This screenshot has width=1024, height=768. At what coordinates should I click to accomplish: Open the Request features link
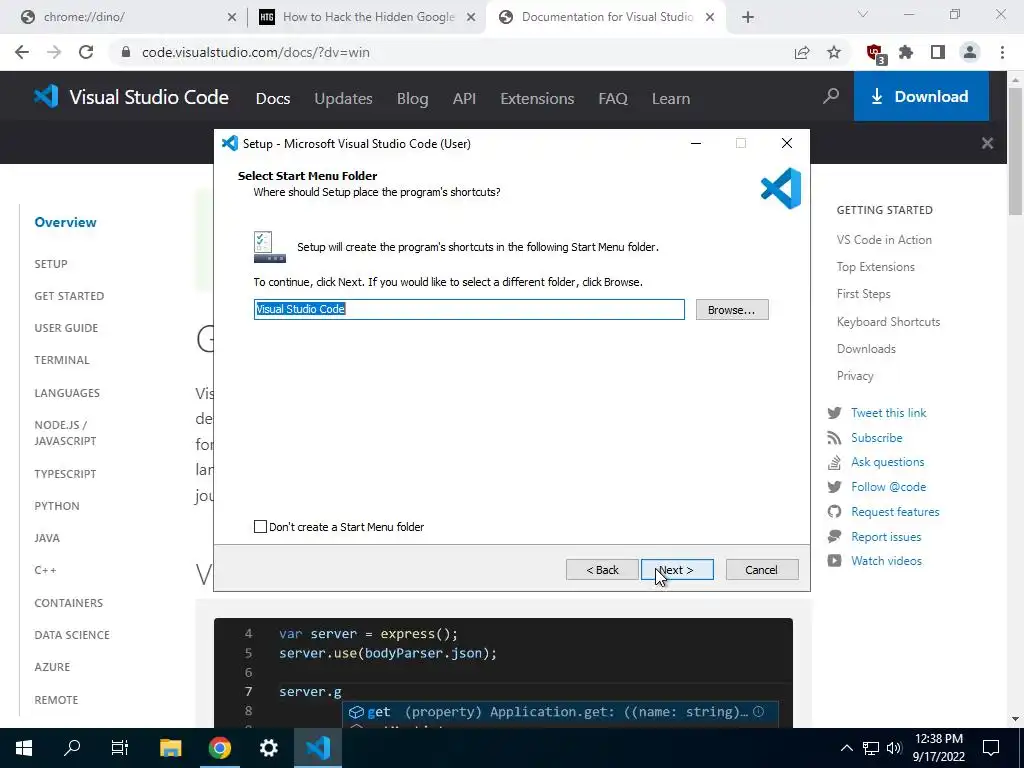point(895,512)
